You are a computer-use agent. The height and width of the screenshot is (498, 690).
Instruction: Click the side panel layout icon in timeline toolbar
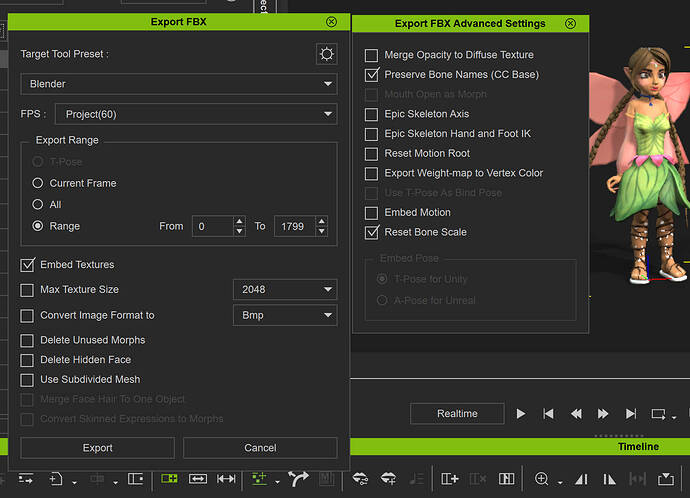(136, 479)
